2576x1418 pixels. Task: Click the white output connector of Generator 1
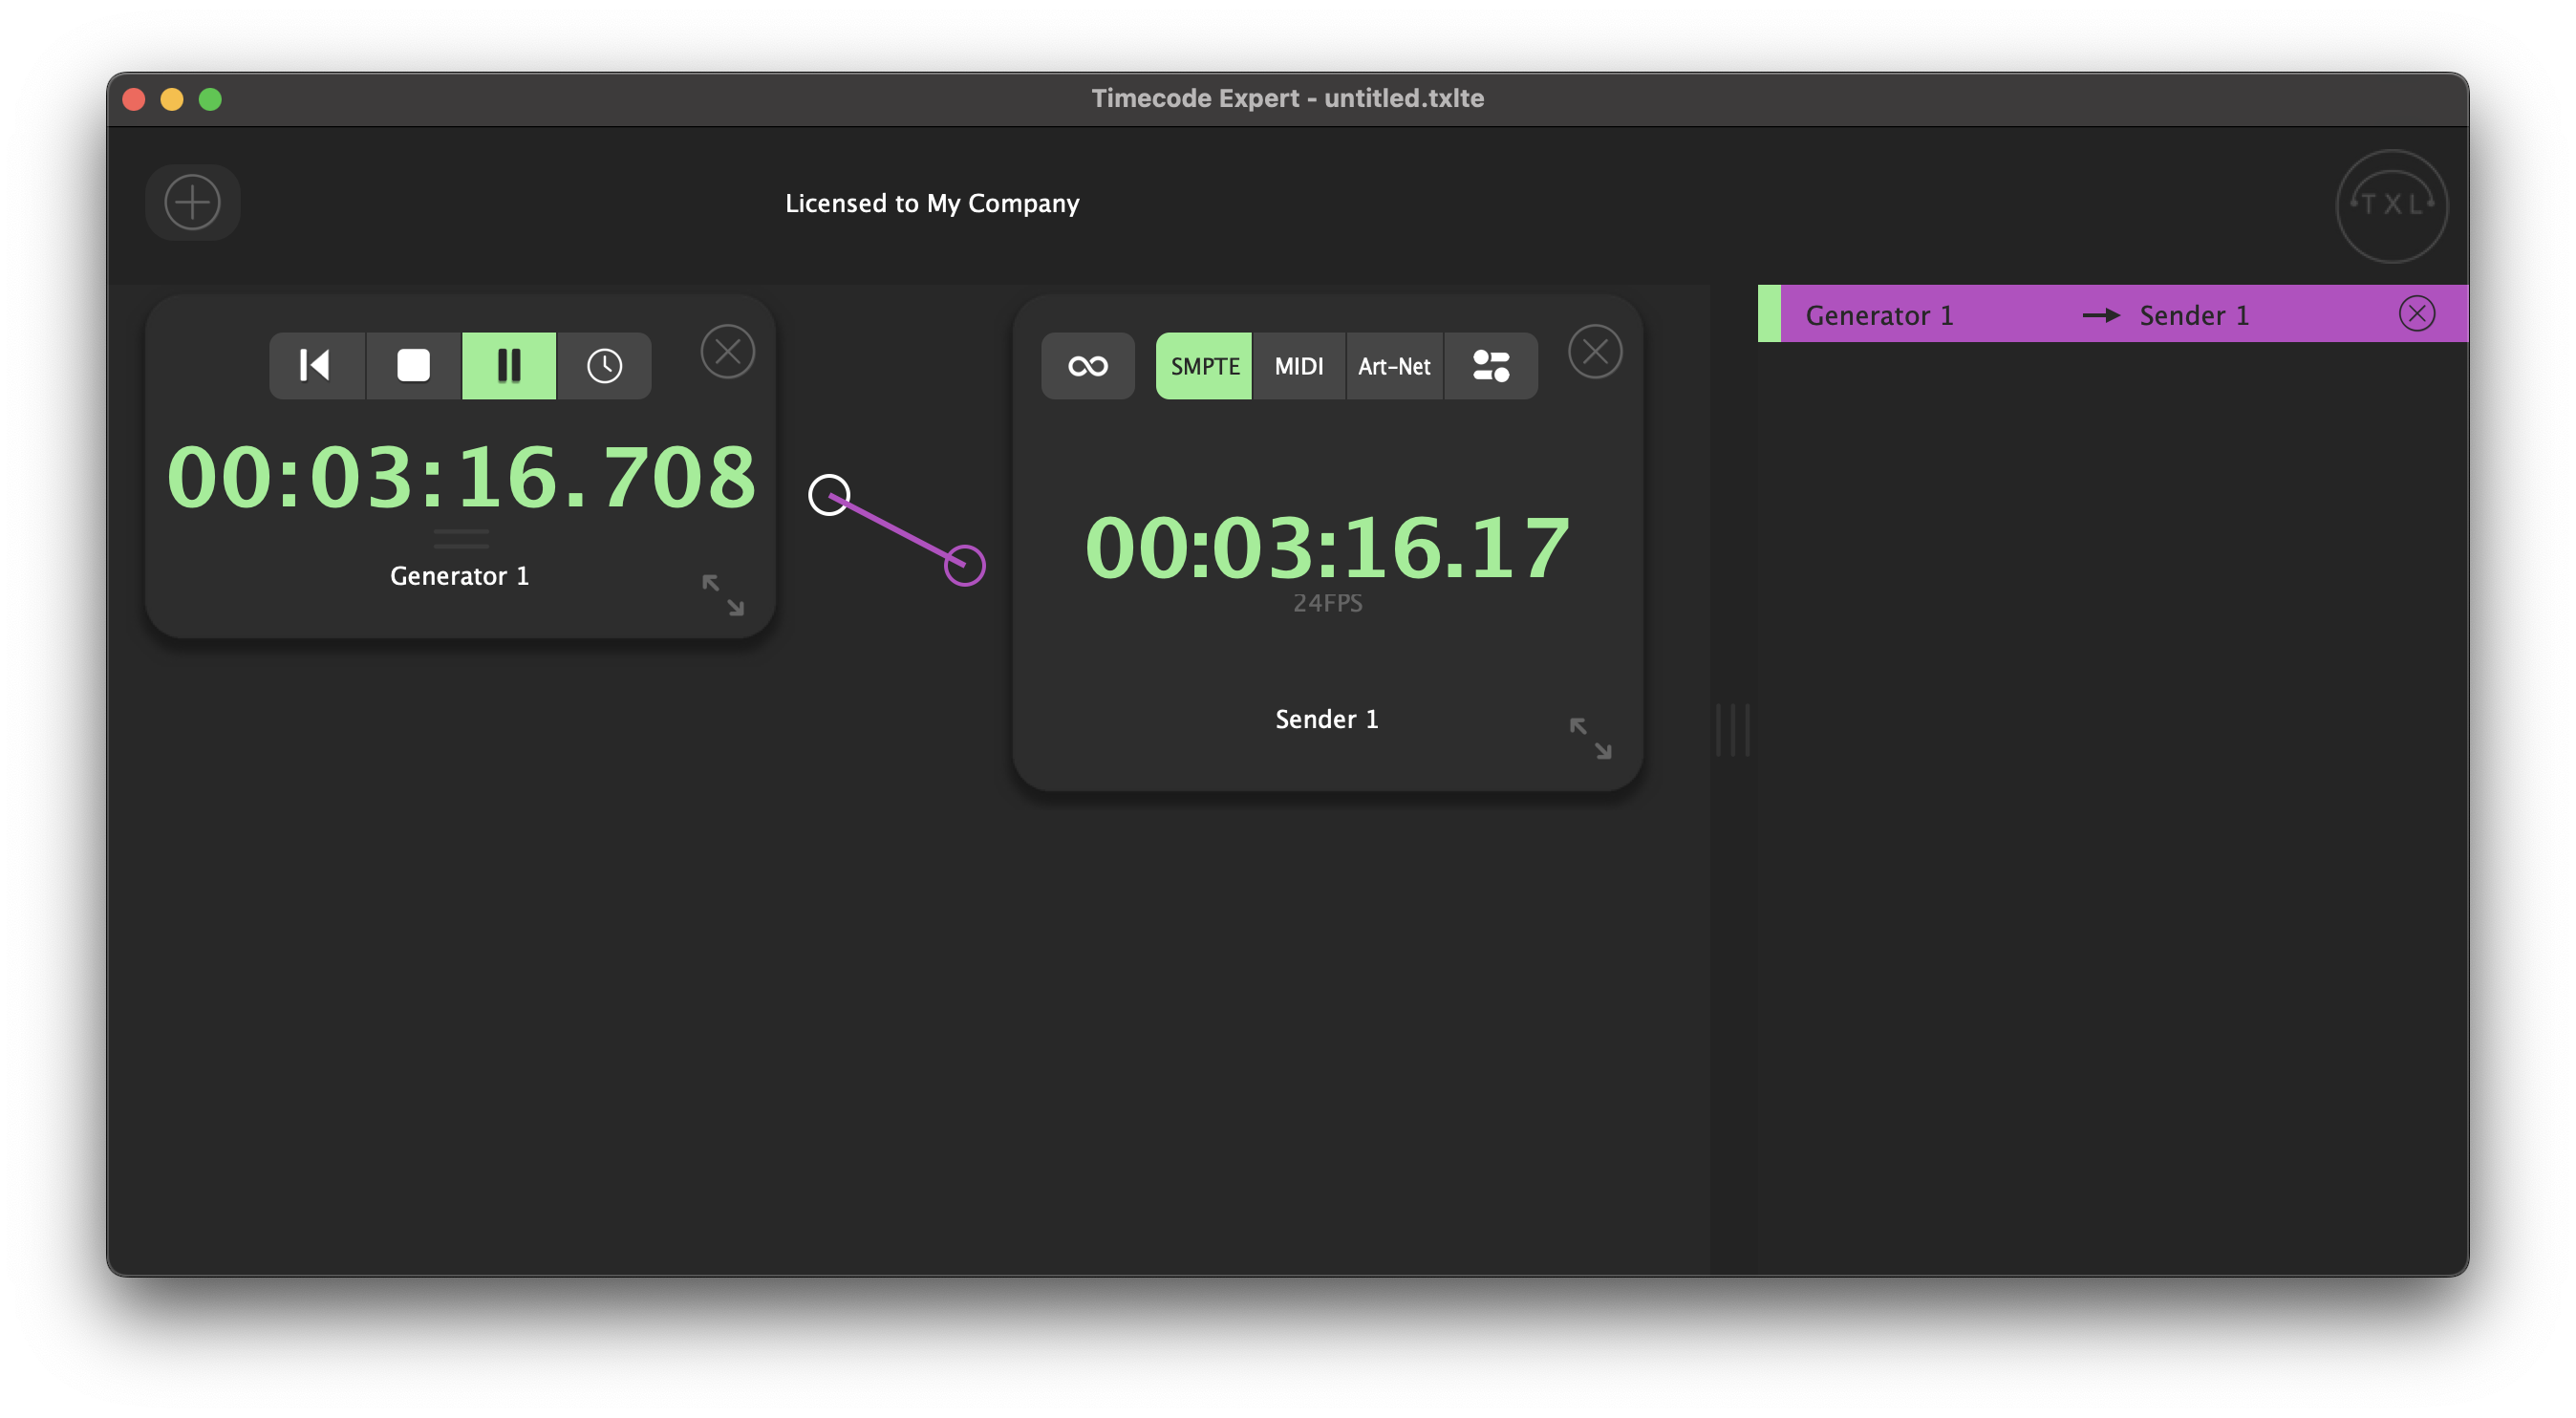(x=829, y=494)
